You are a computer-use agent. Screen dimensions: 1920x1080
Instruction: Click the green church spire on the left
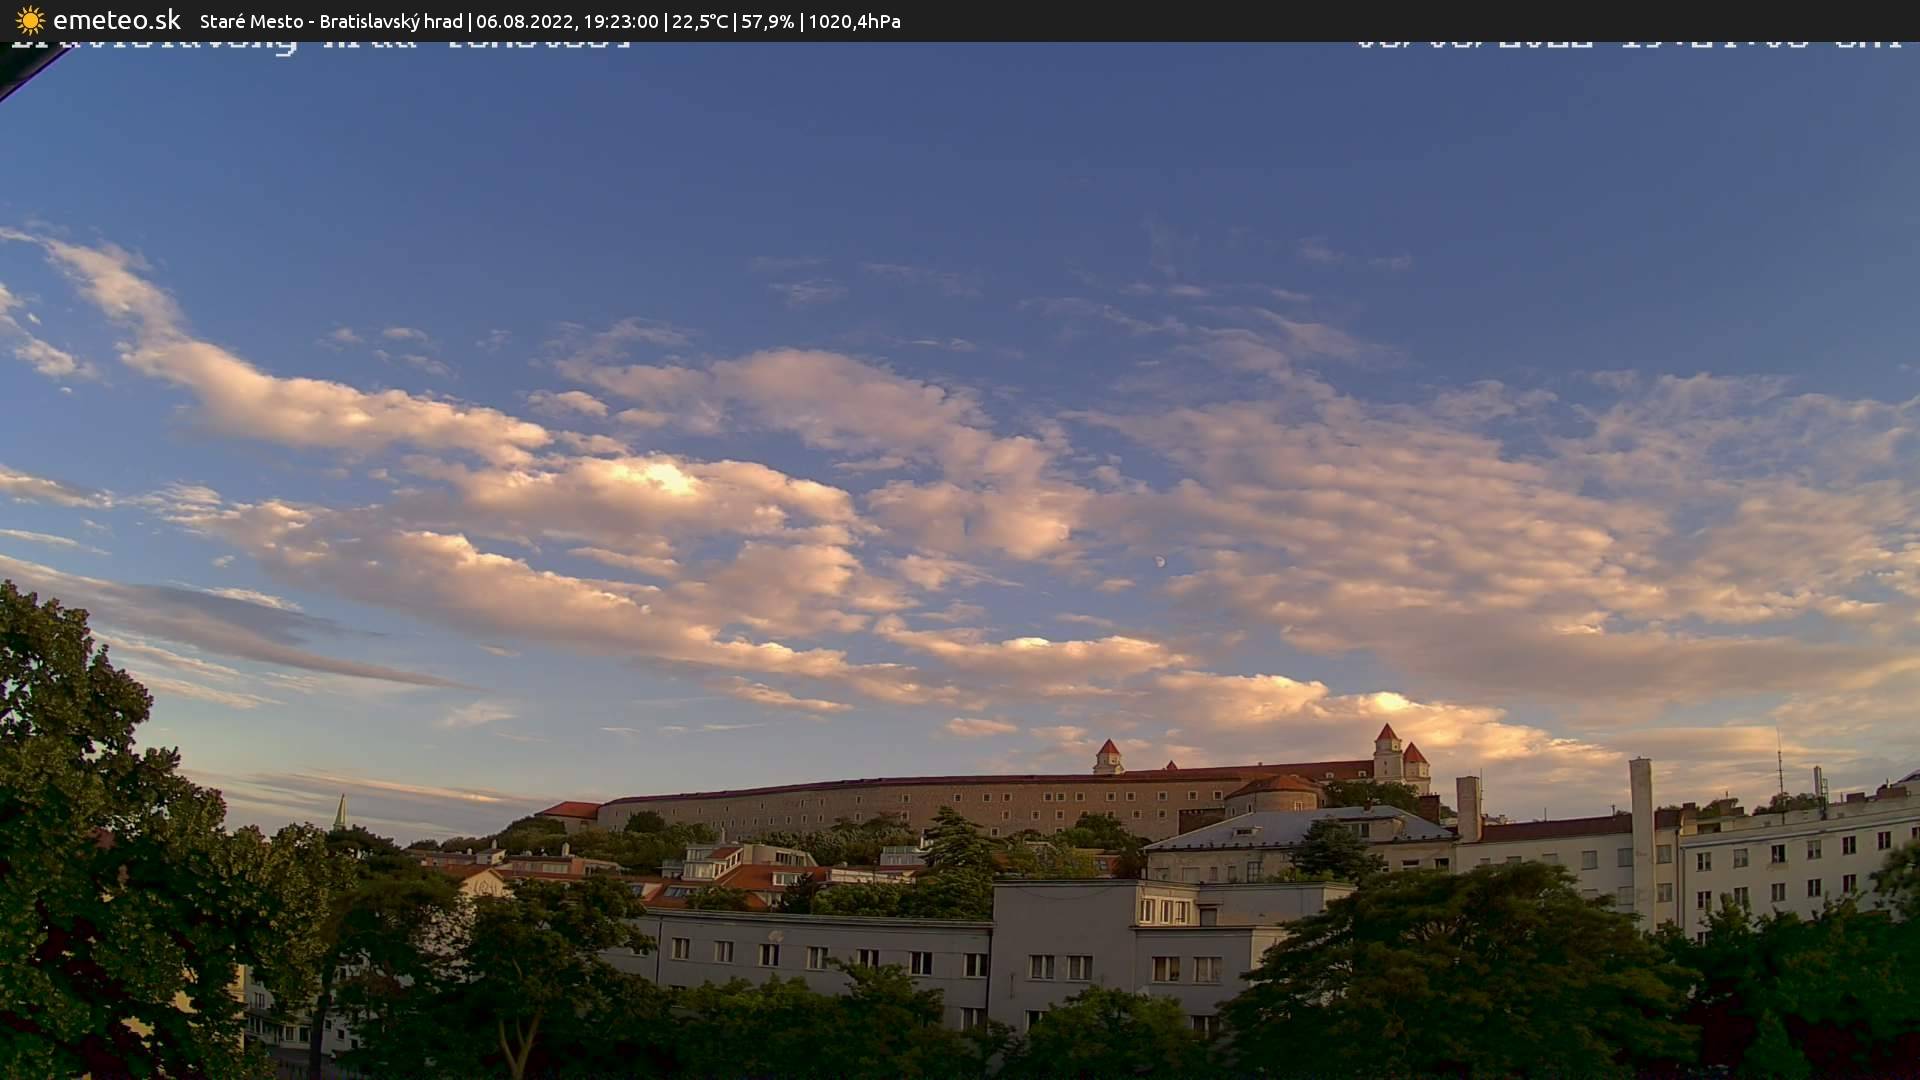pyautogui.click(x=341, y=812)
